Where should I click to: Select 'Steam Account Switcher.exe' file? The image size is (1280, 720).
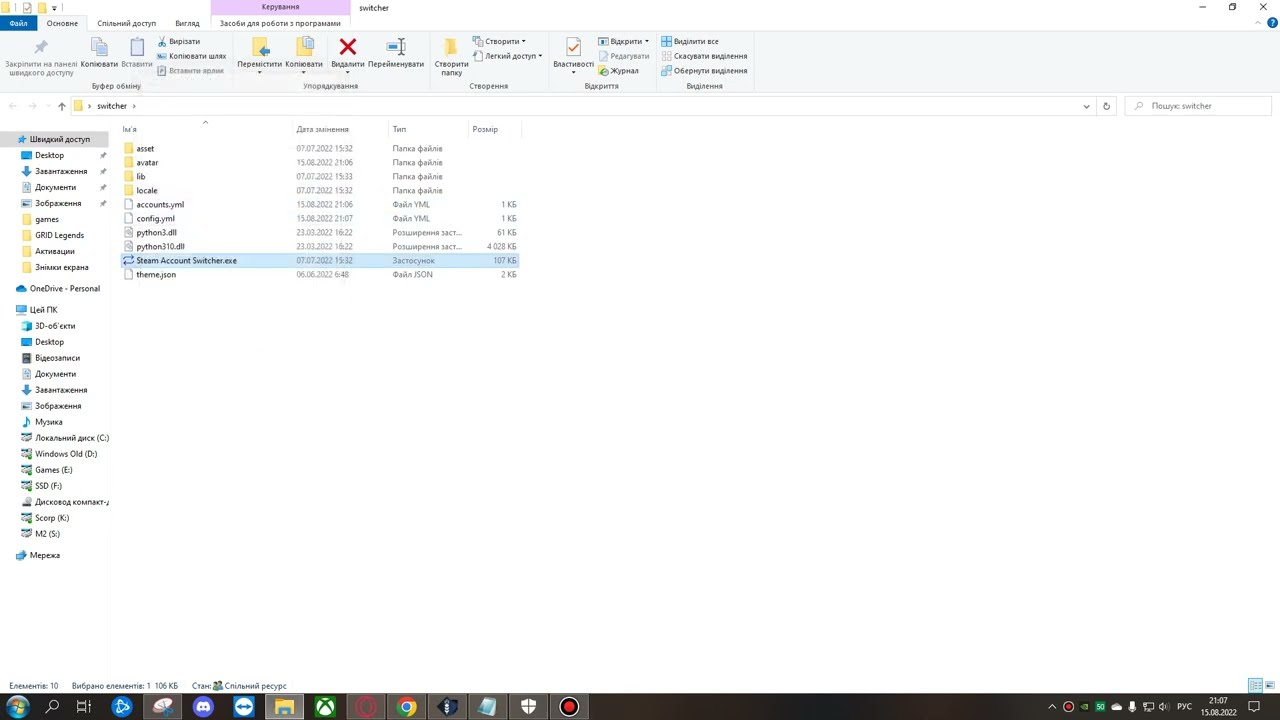point(186,261)
